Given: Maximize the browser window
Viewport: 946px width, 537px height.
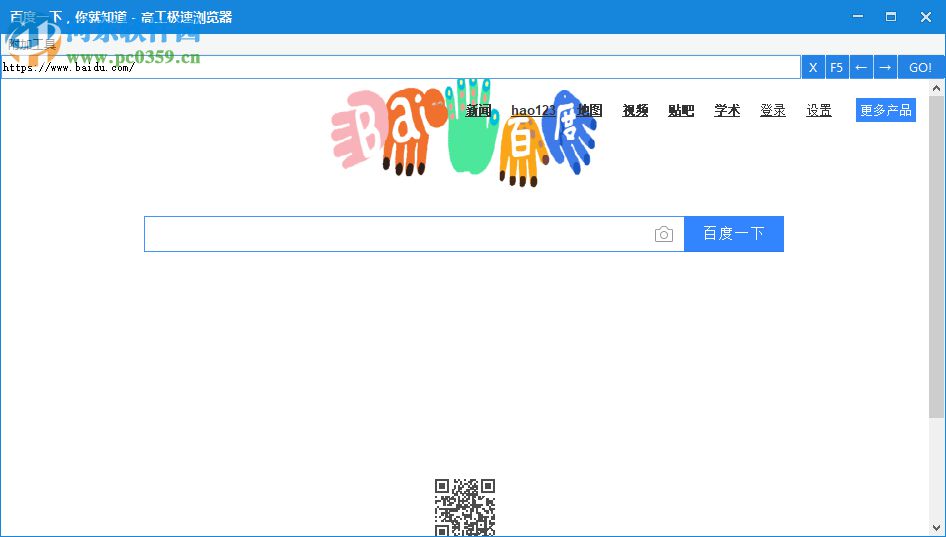Looking at the screenshot, I should pyautogui.click(x=891, y=17).
